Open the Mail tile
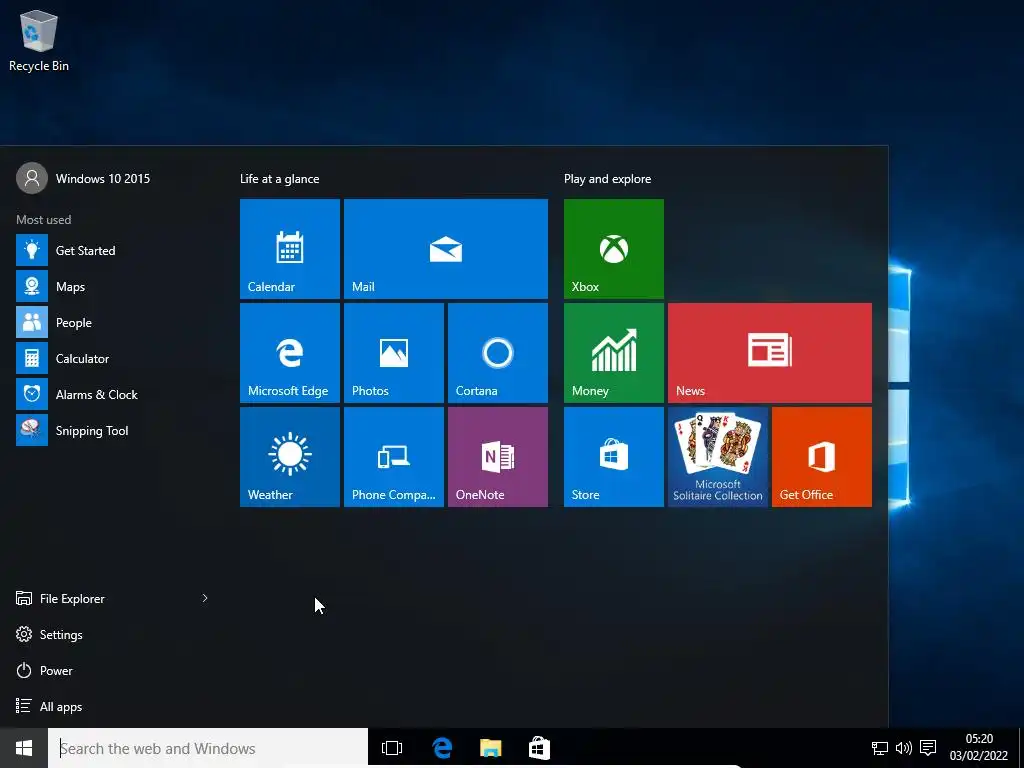Viewport: 1024px width, 768px height. click(x=446, y=249)
